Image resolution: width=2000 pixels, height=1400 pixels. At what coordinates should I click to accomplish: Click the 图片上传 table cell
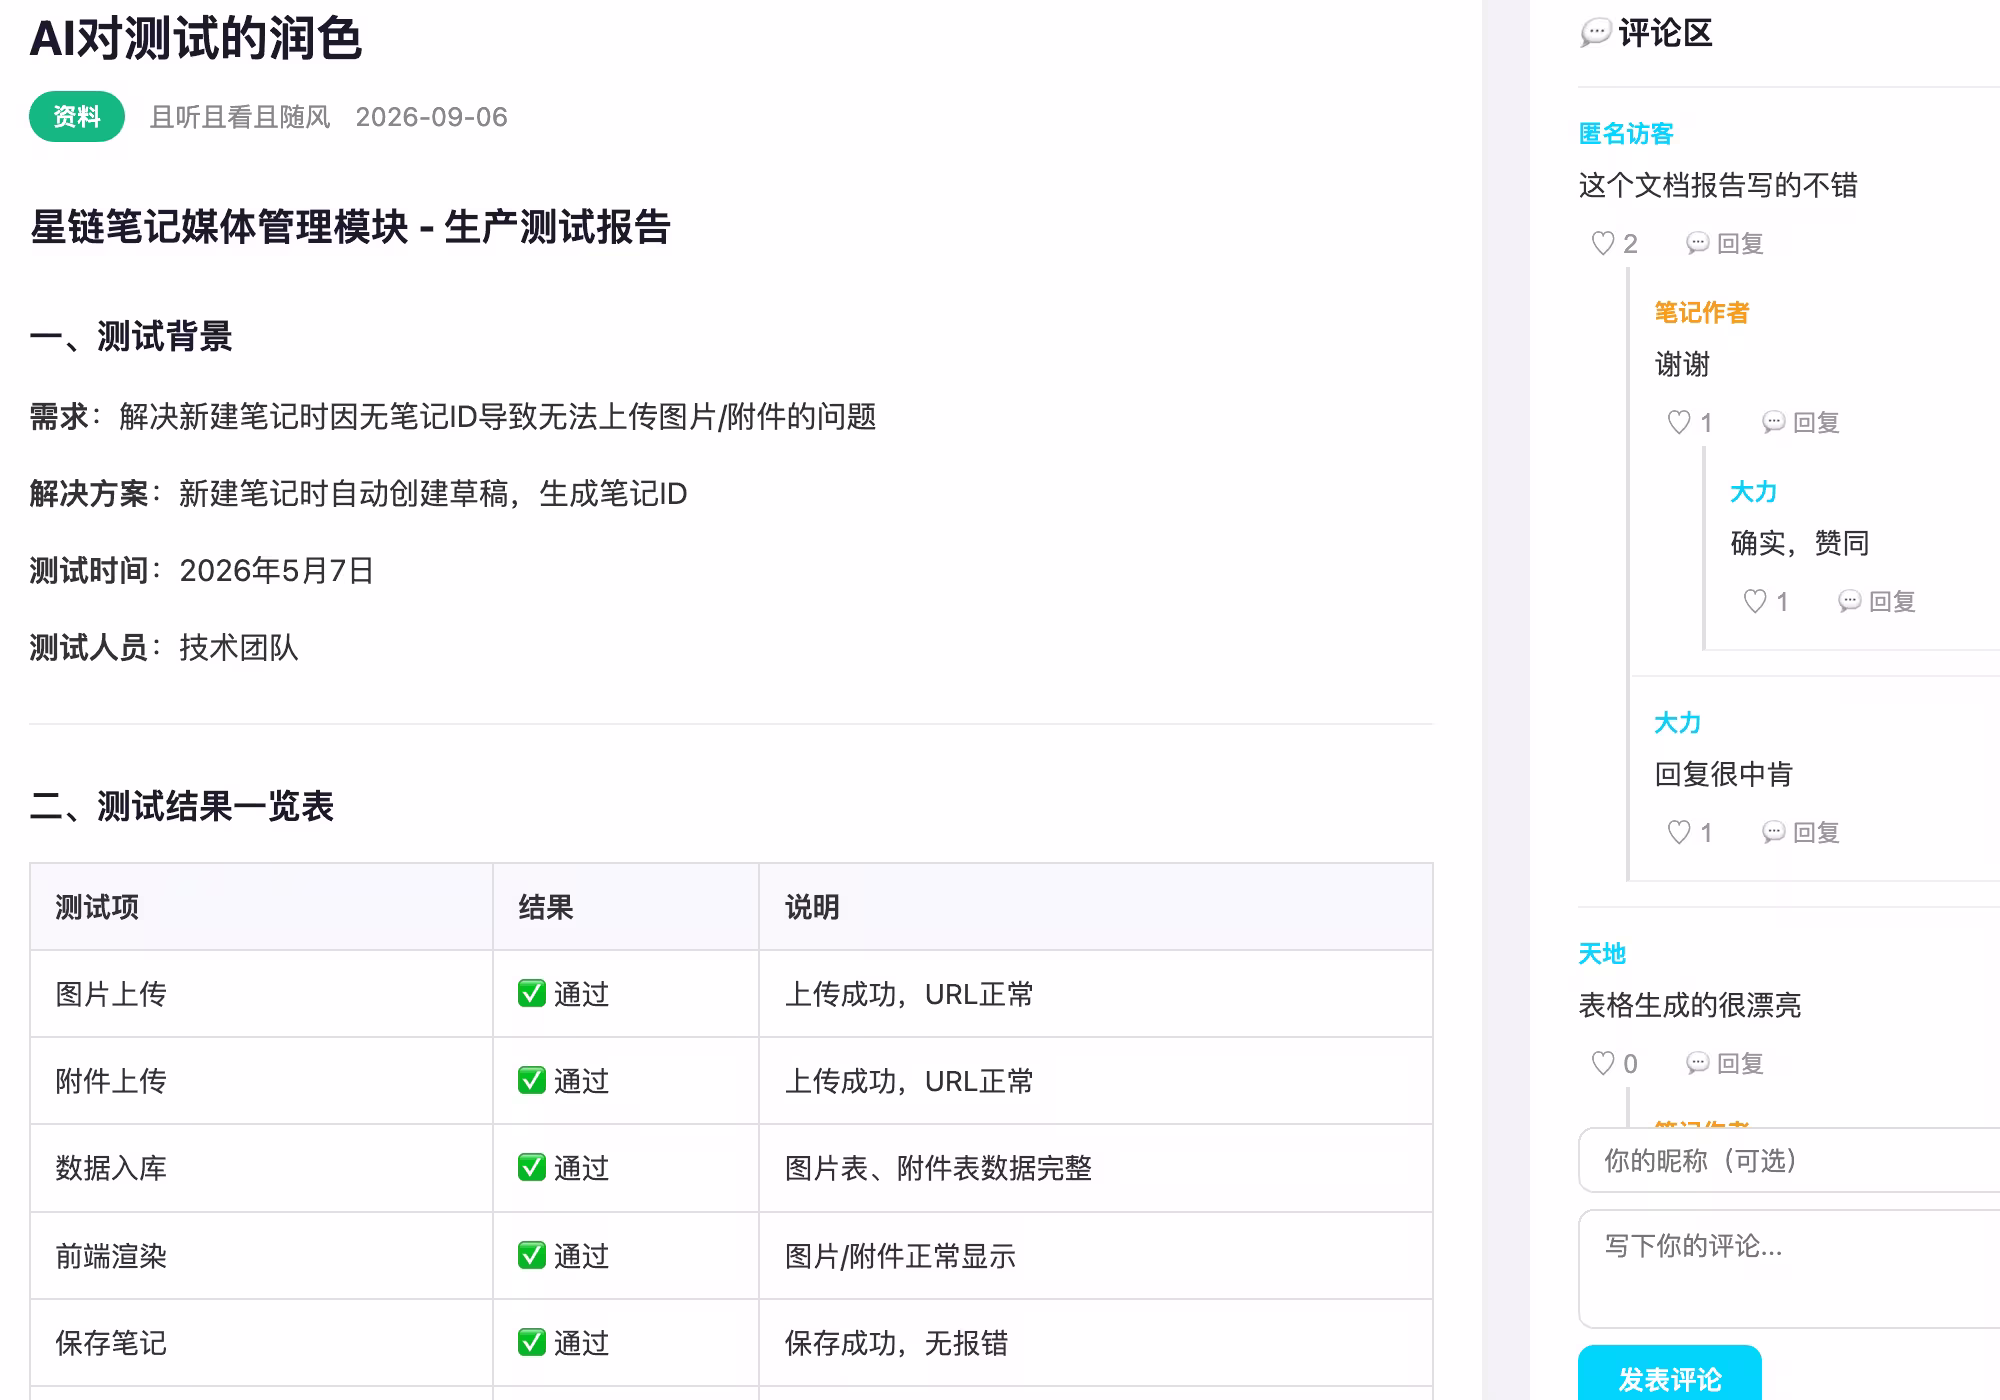tap(261, 994)
